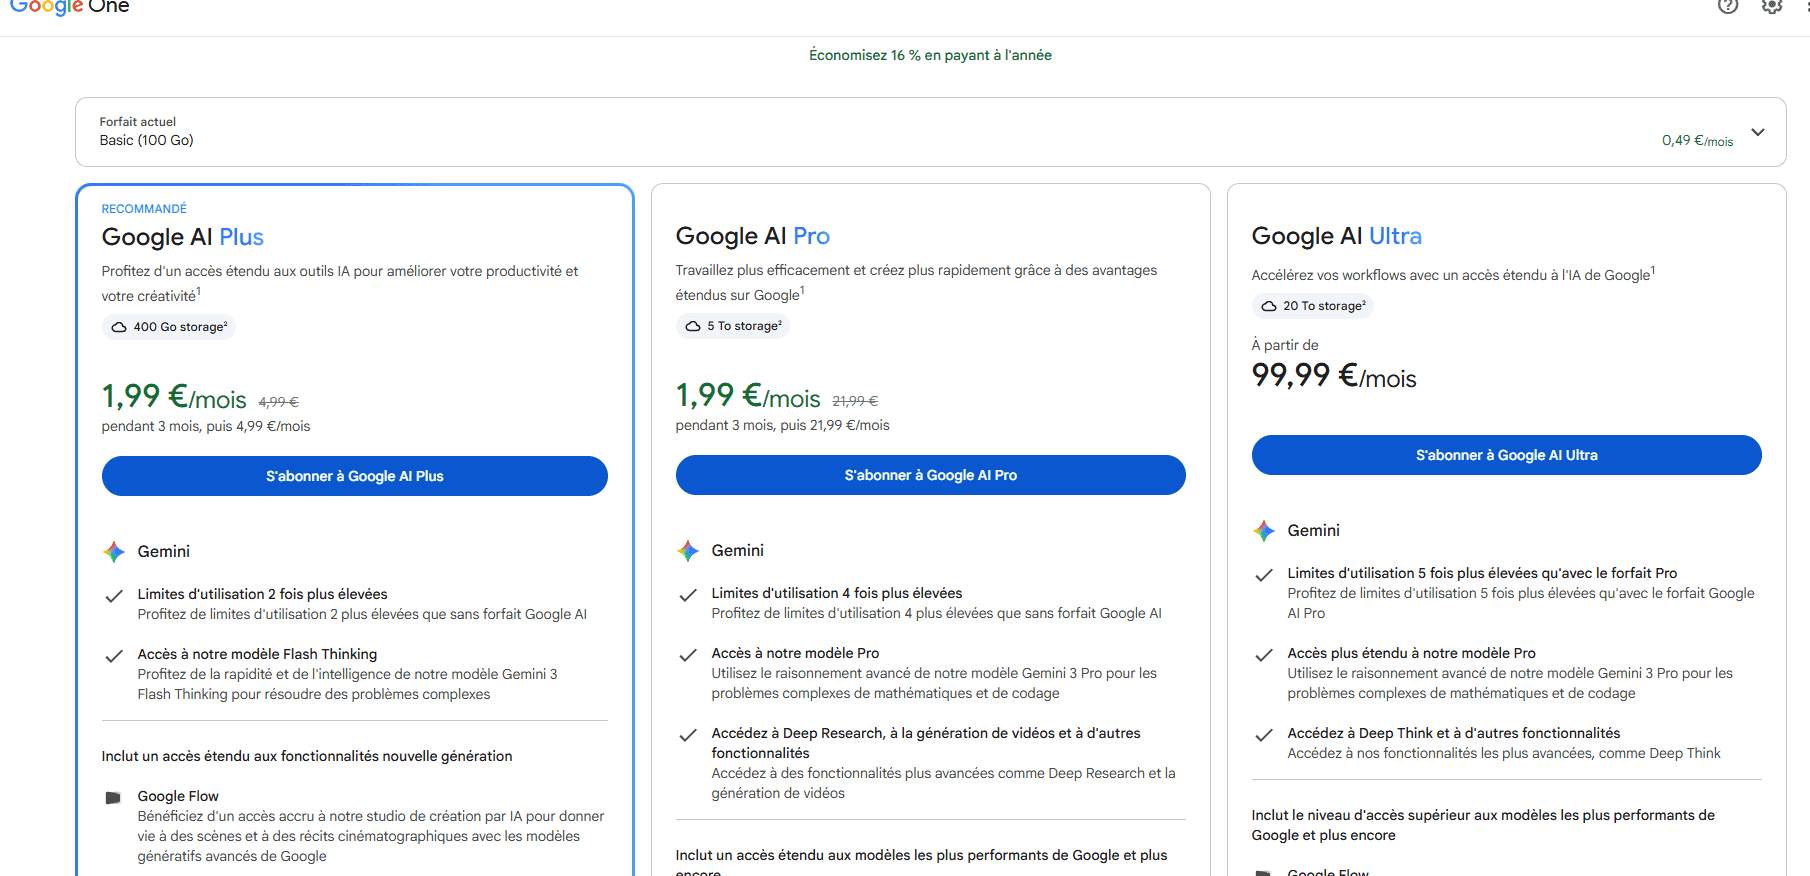Click checkmark beside 'Accès plus étendu à notre modèle Pro'

[x=1264, y=655]
